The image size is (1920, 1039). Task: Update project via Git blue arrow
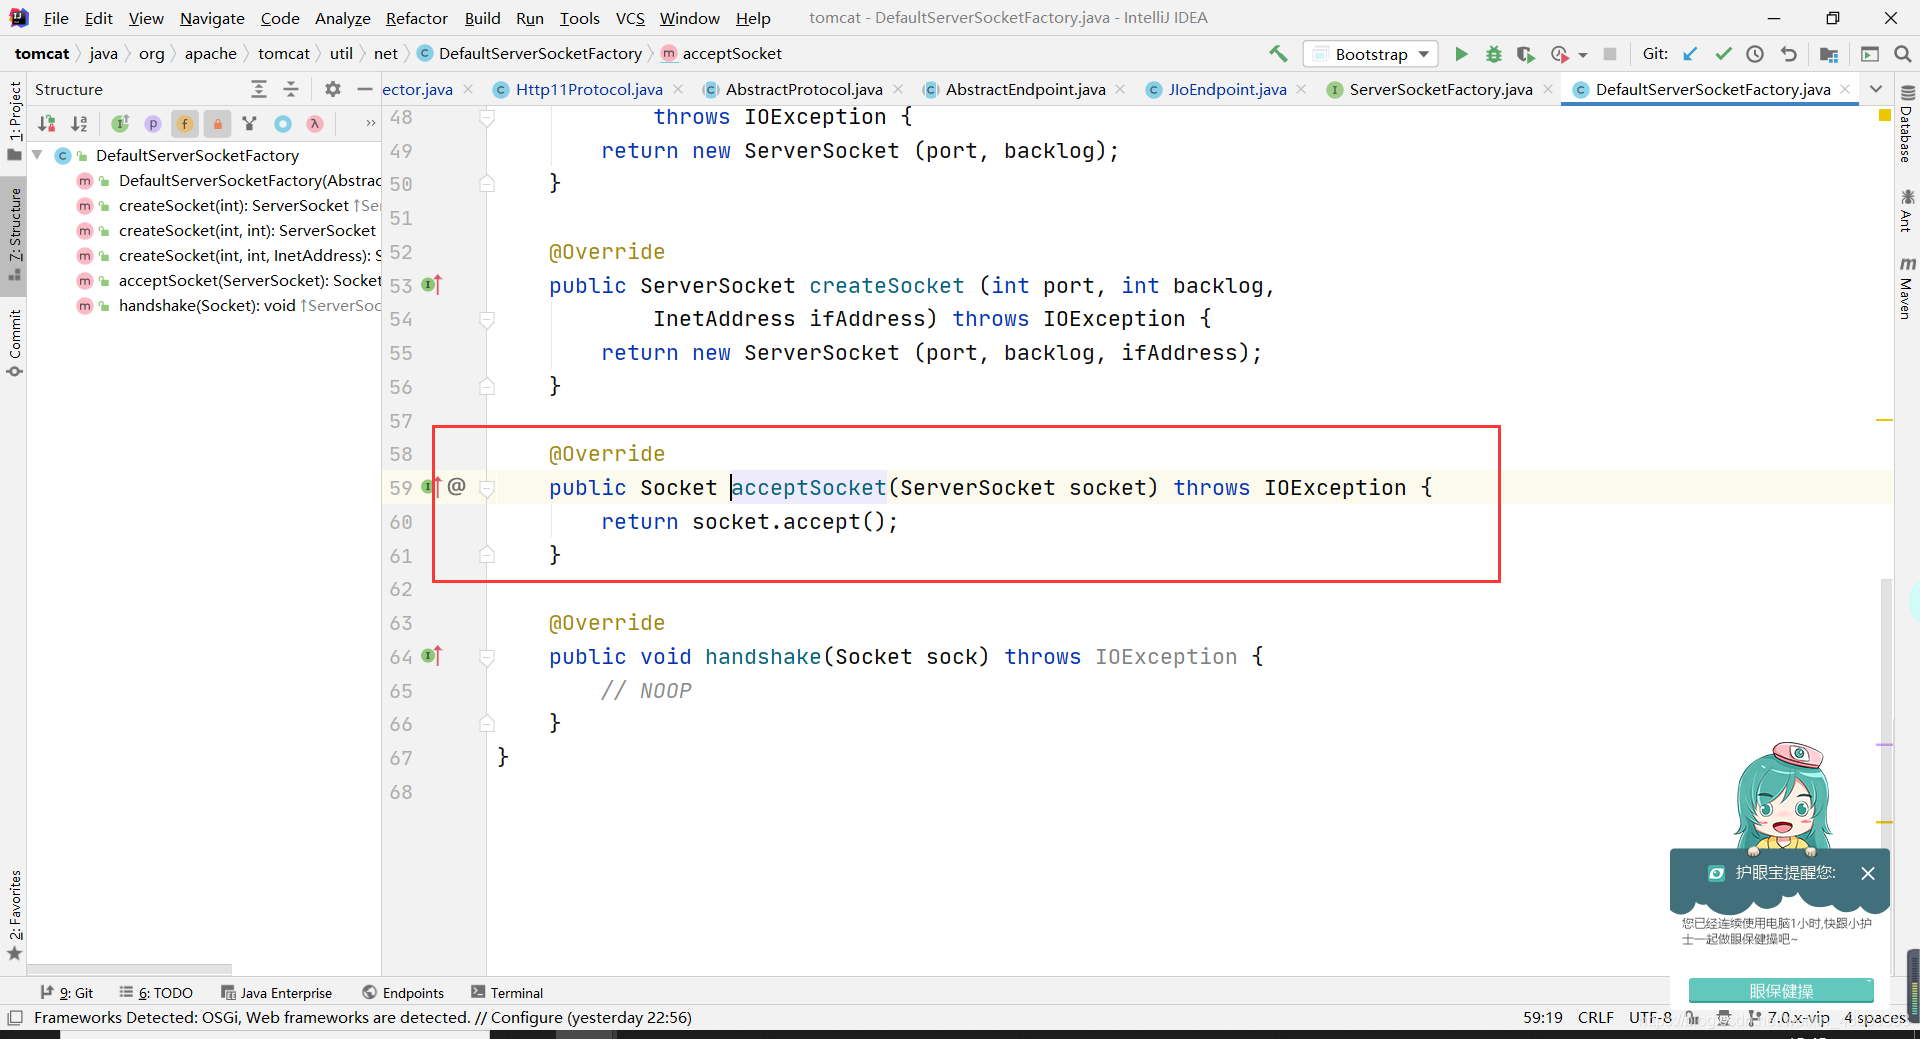[1690, 54]
